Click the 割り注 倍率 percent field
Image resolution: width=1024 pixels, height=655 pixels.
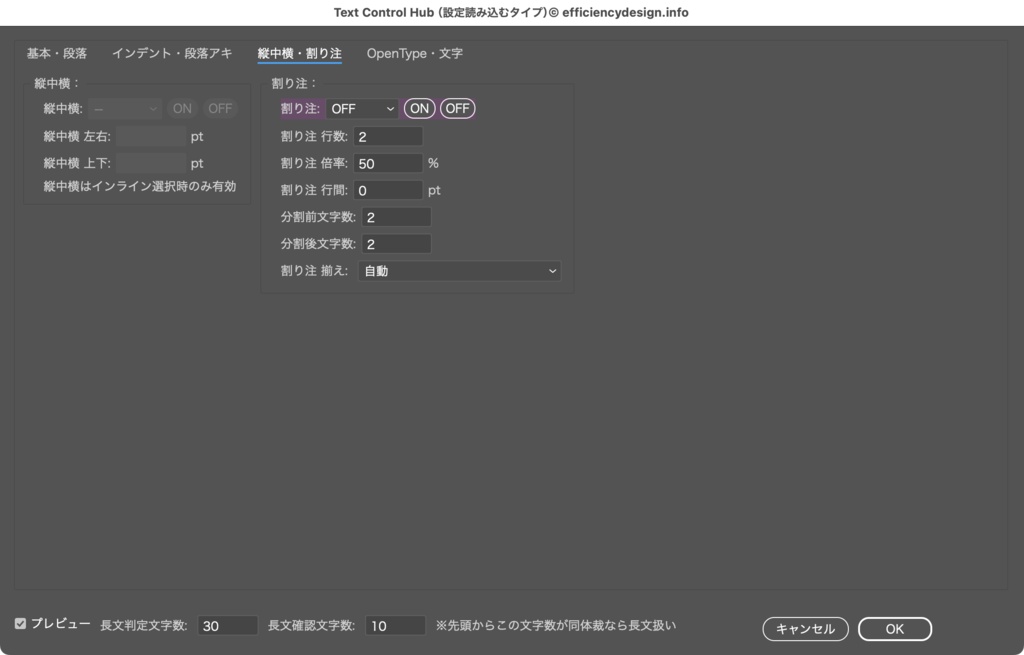[388, 163]
